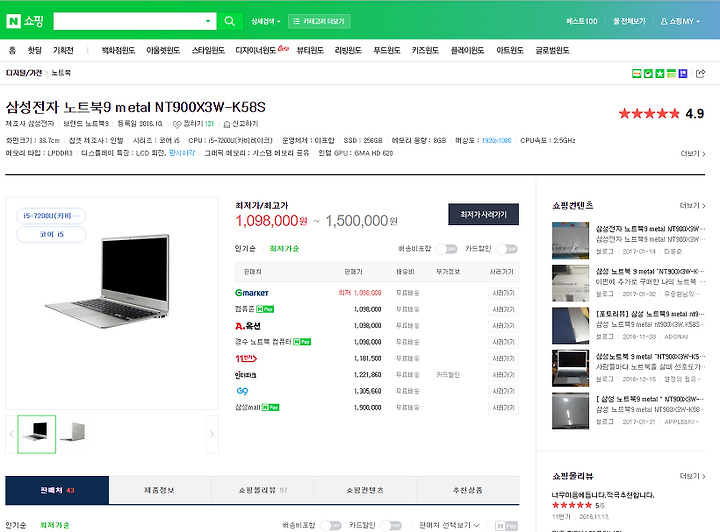Toggle 배송비포함 switch in top seller list

(x=447, y=249)
